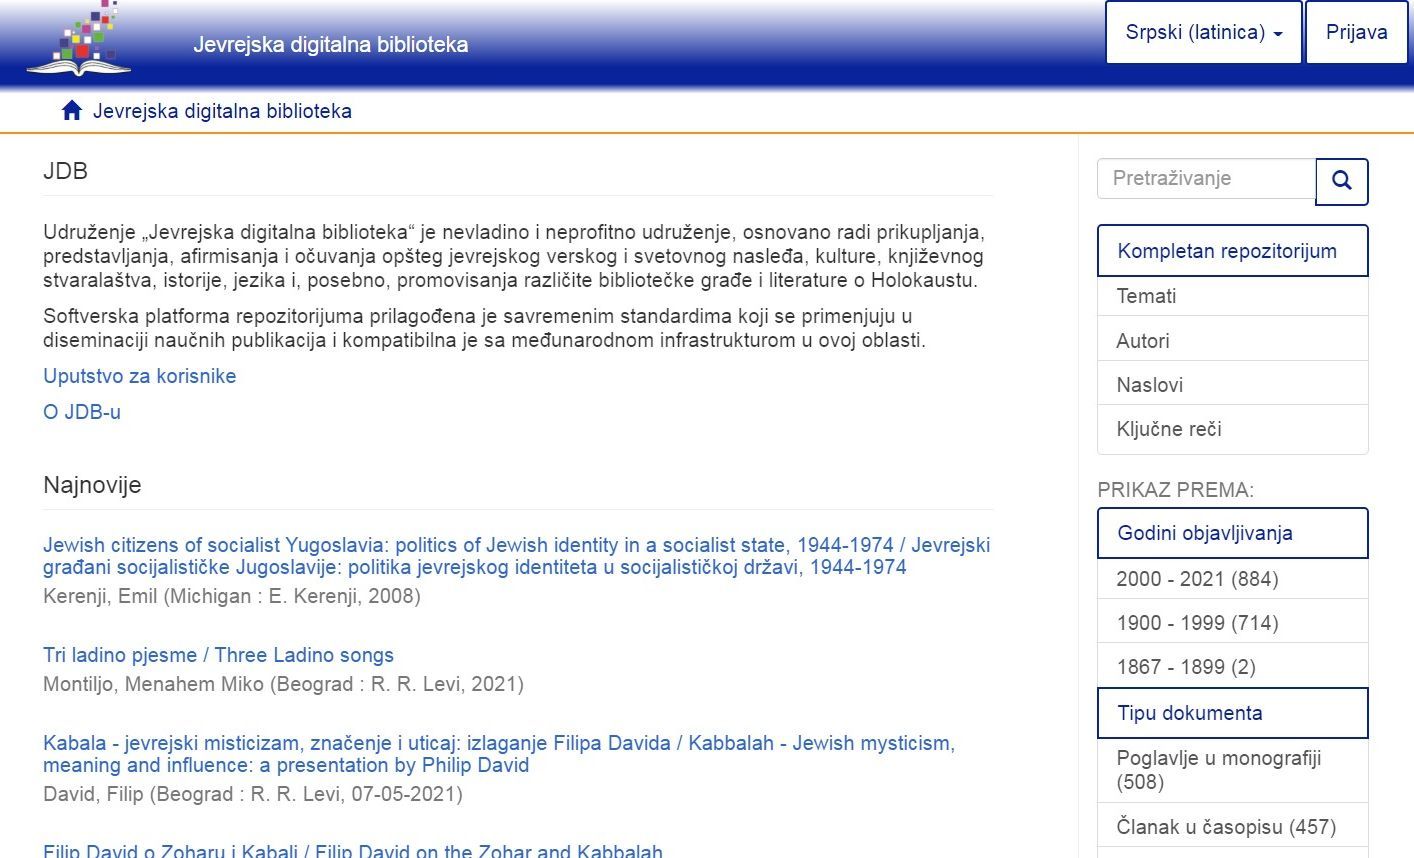Screen dimensions: 1414x858
Task: Open the Srpski (latinica) language dropdown
Action: coord(1203,33)
